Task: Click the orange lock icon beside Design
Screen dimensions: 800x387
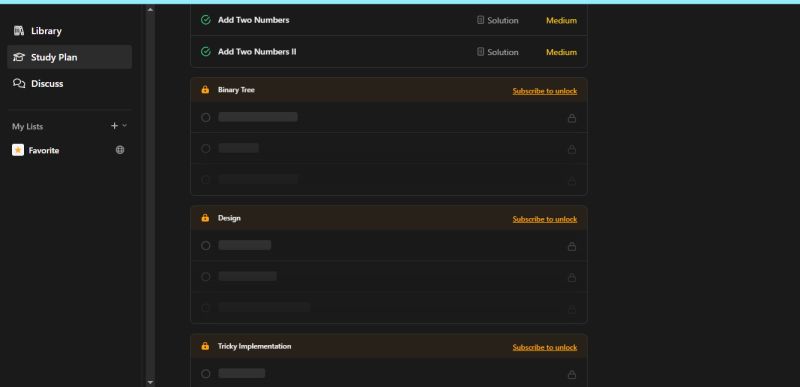Action: click(205, 218)
